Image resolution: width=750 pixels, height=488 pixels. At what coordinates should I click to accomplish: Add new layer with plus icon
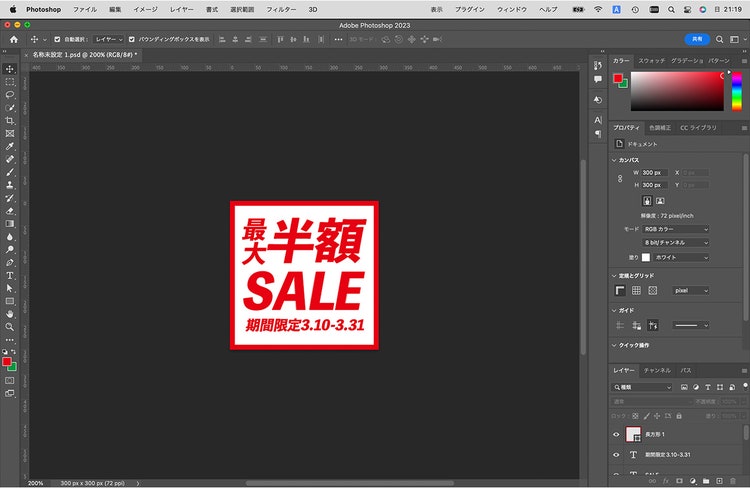(719, 481)
